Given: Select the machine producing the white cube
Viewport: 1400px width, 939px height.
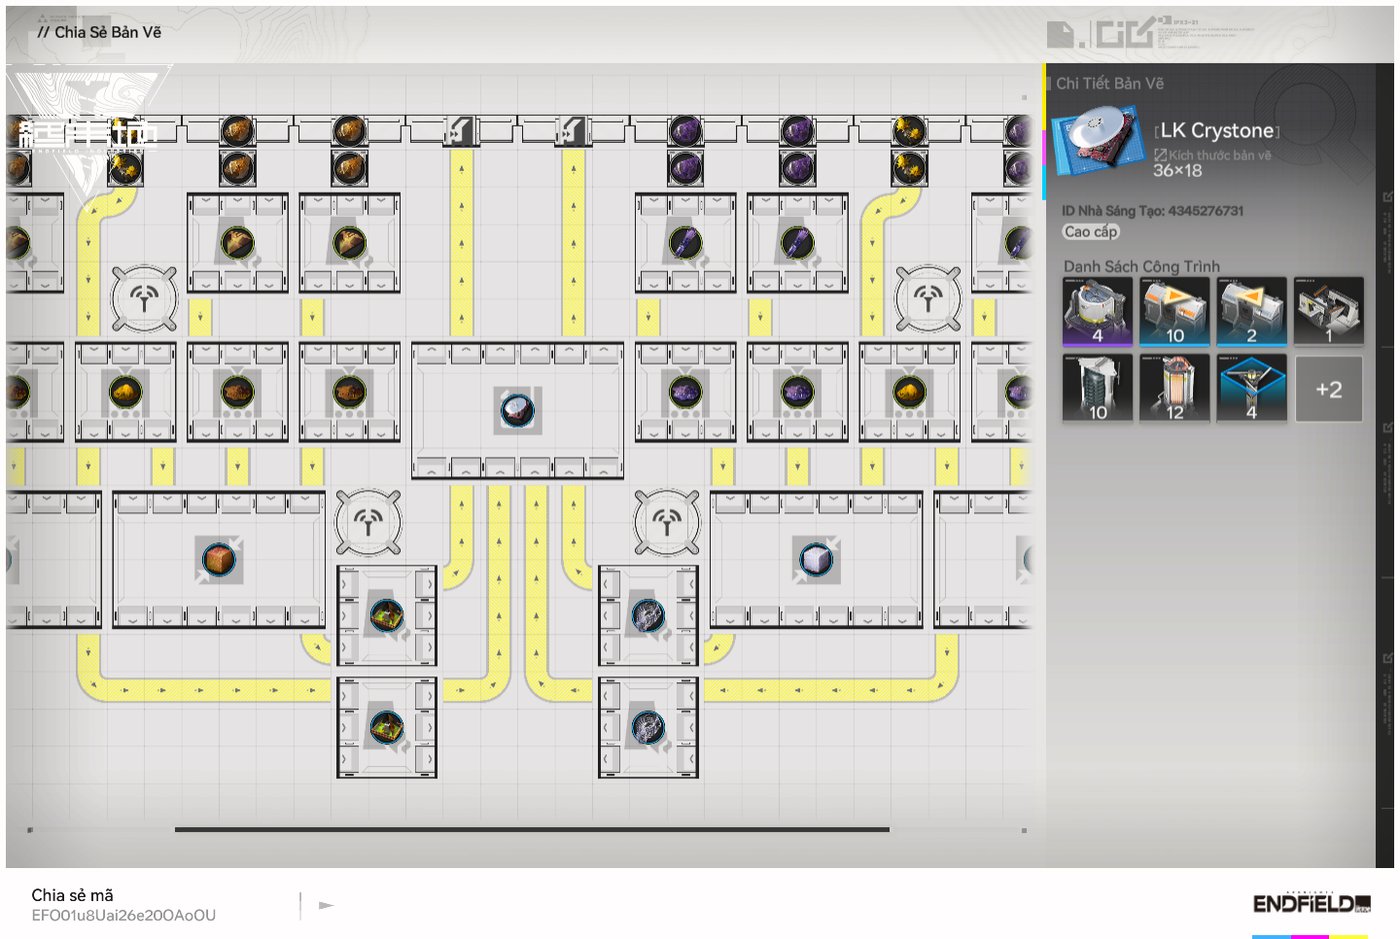Looking at the screenshot, I should pyautogui.click(x=816, y=559).
